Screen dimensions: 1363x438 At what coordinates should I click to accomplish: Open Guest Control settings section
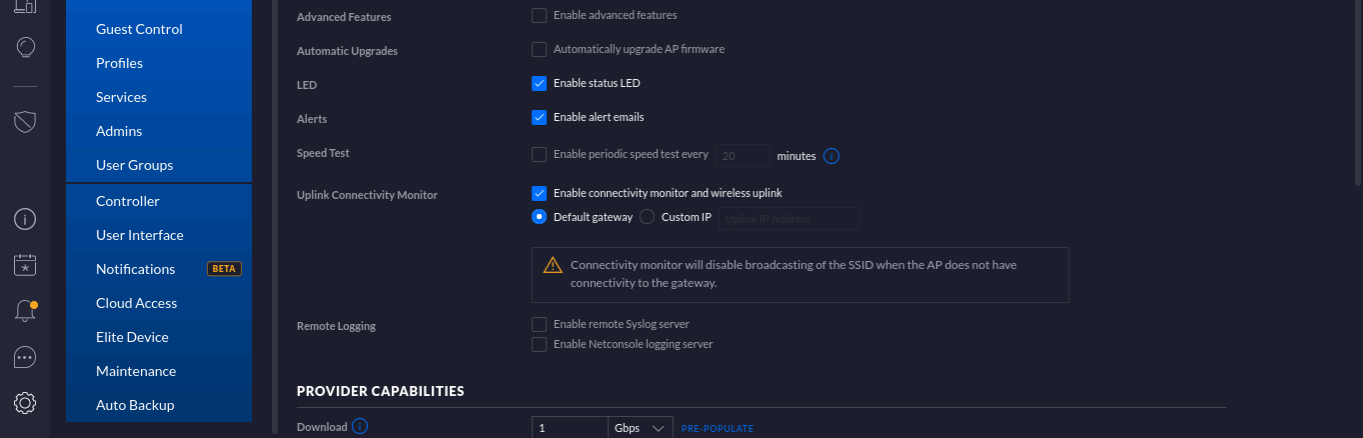(139, 29)
